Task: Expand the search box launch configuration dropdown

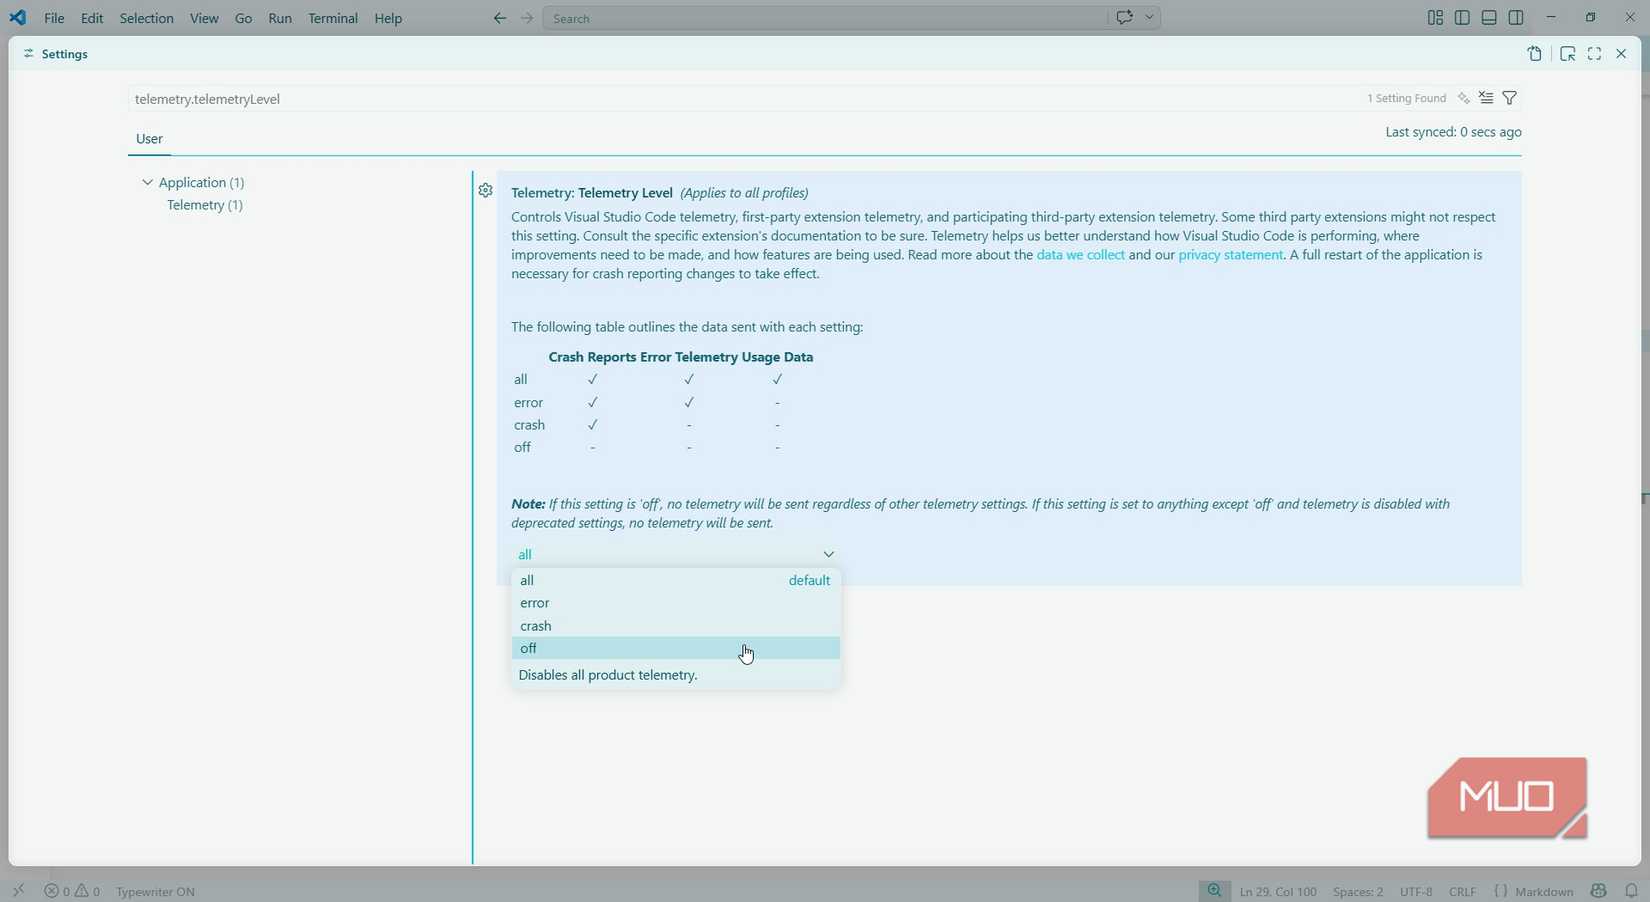Action: tap(1148, 17)
